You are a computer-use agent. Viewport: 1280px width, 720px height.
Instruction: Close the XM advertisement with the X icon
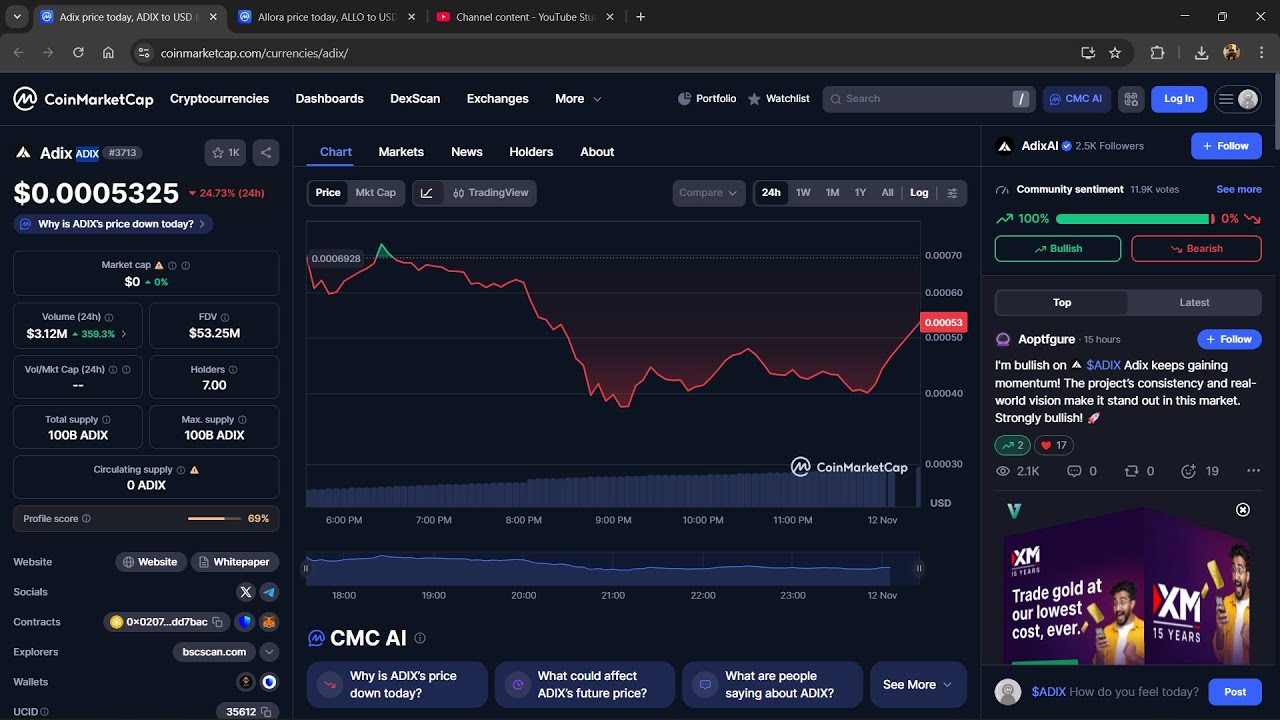click(x=1243, y=510)
